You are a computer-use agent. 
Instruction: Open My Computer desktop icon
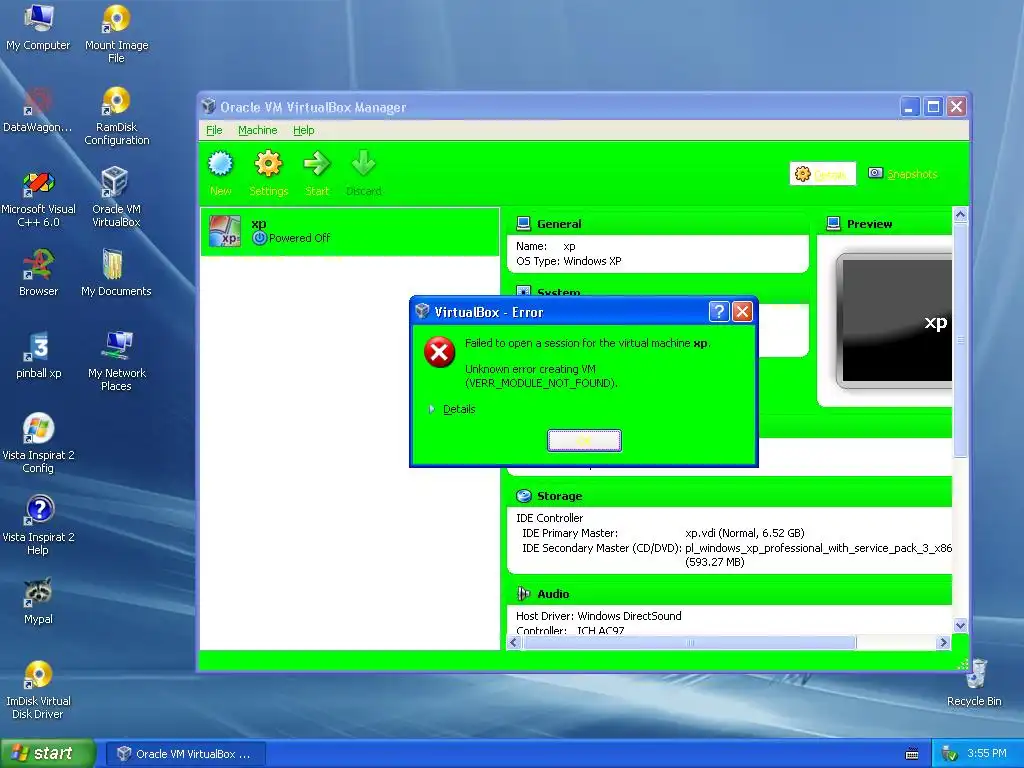38,27
